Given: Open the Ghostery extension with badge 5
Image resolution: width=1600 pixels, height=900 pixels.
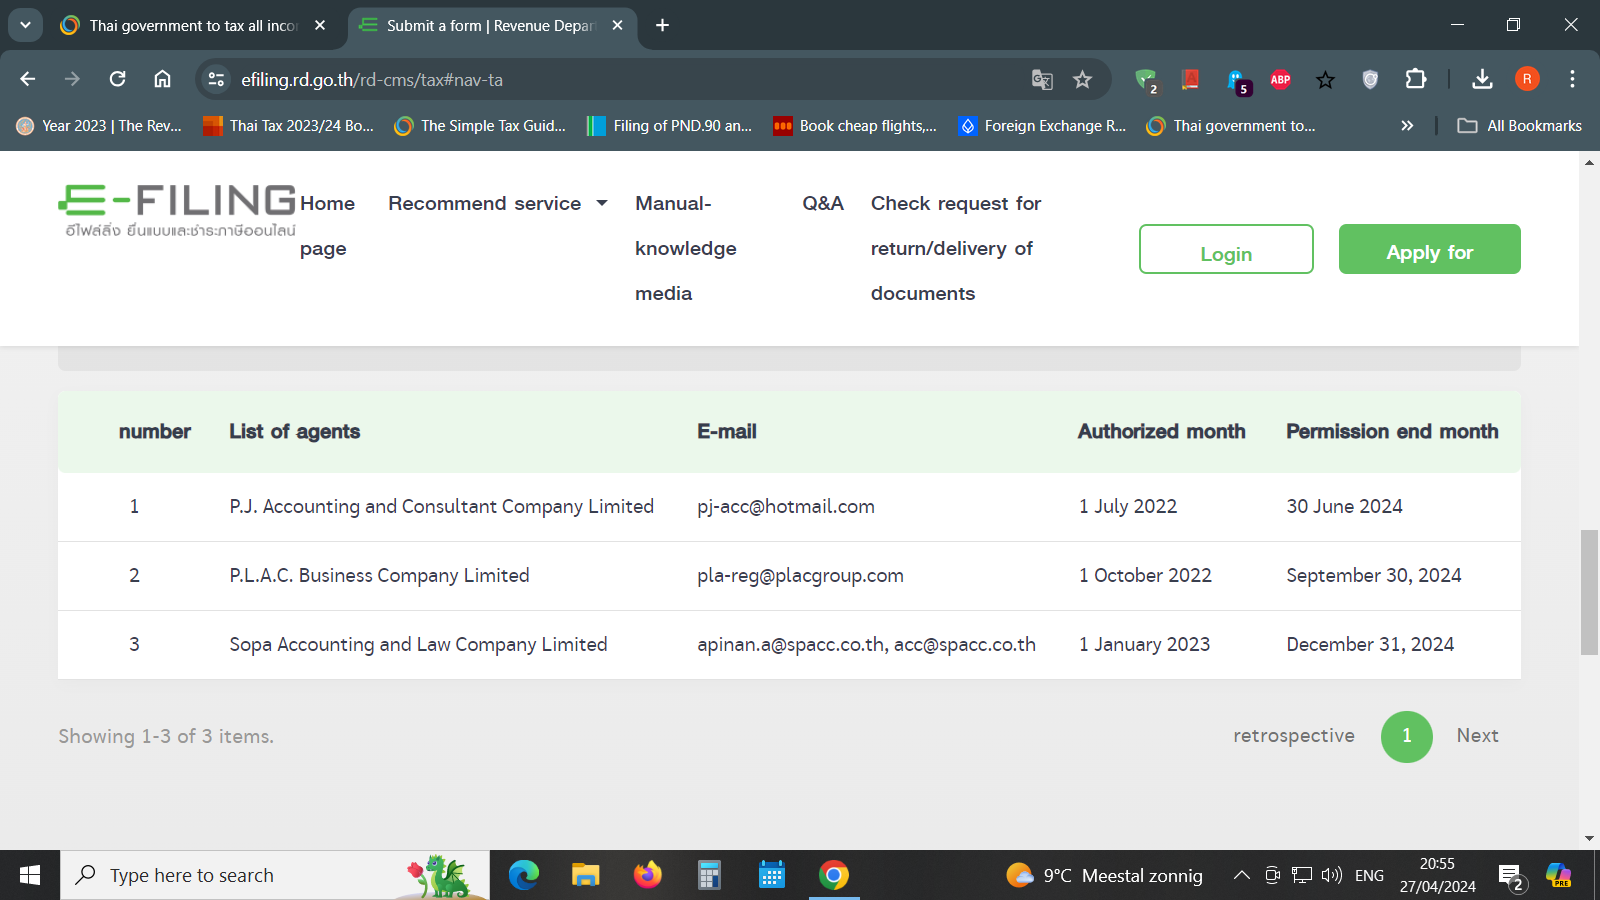Looking at the screenshot, I should pos(1238,81).
